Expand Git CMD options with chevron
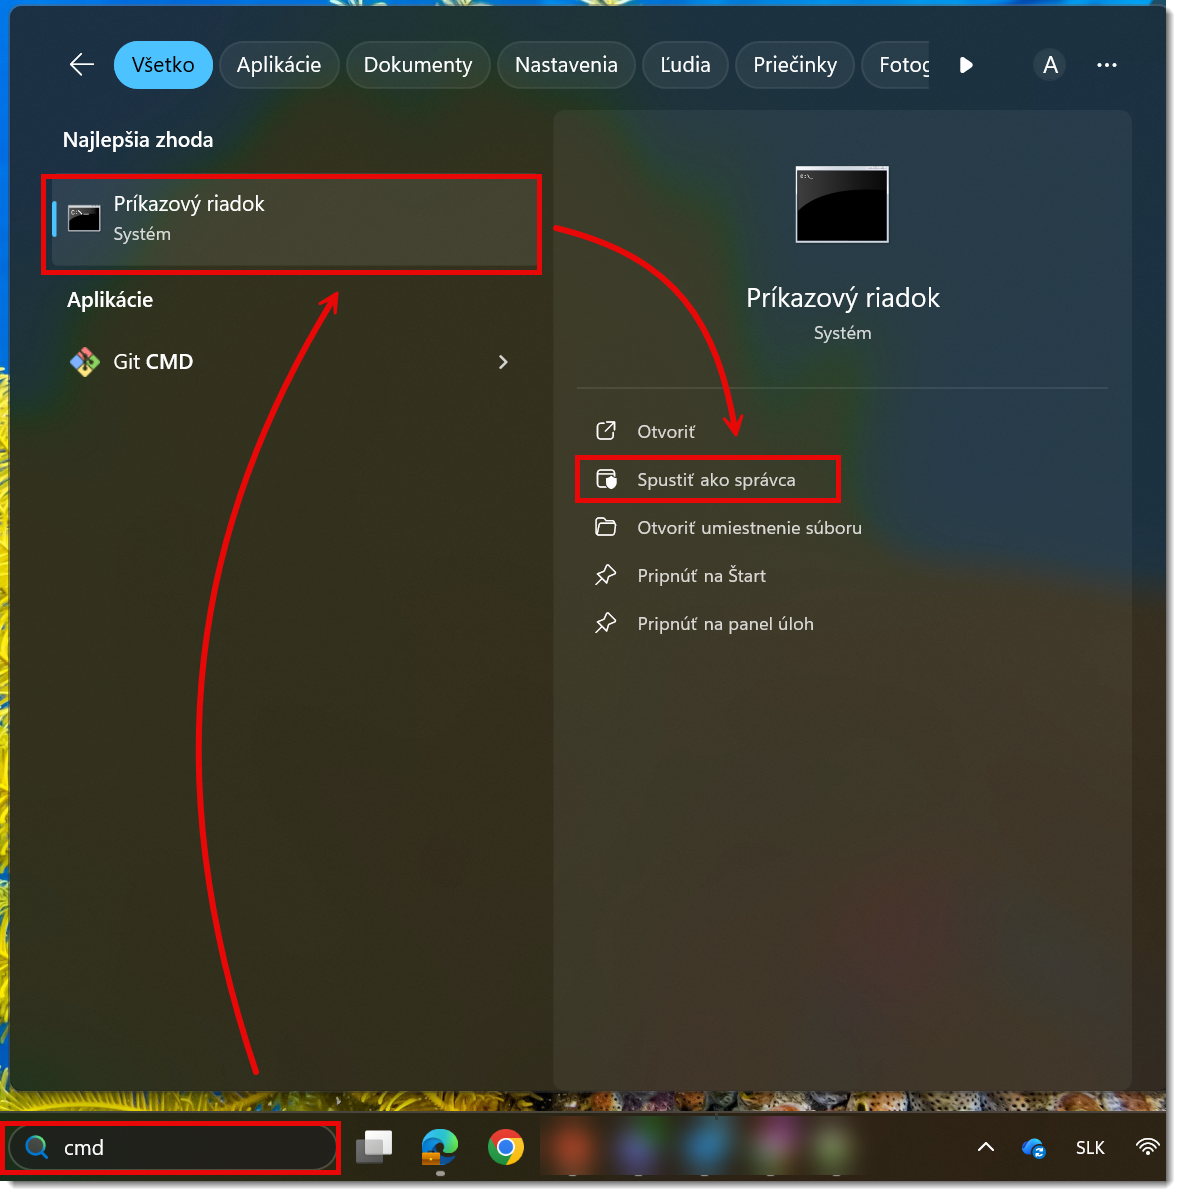This screenshot has height=1196, width=1181. coord(503,362)
